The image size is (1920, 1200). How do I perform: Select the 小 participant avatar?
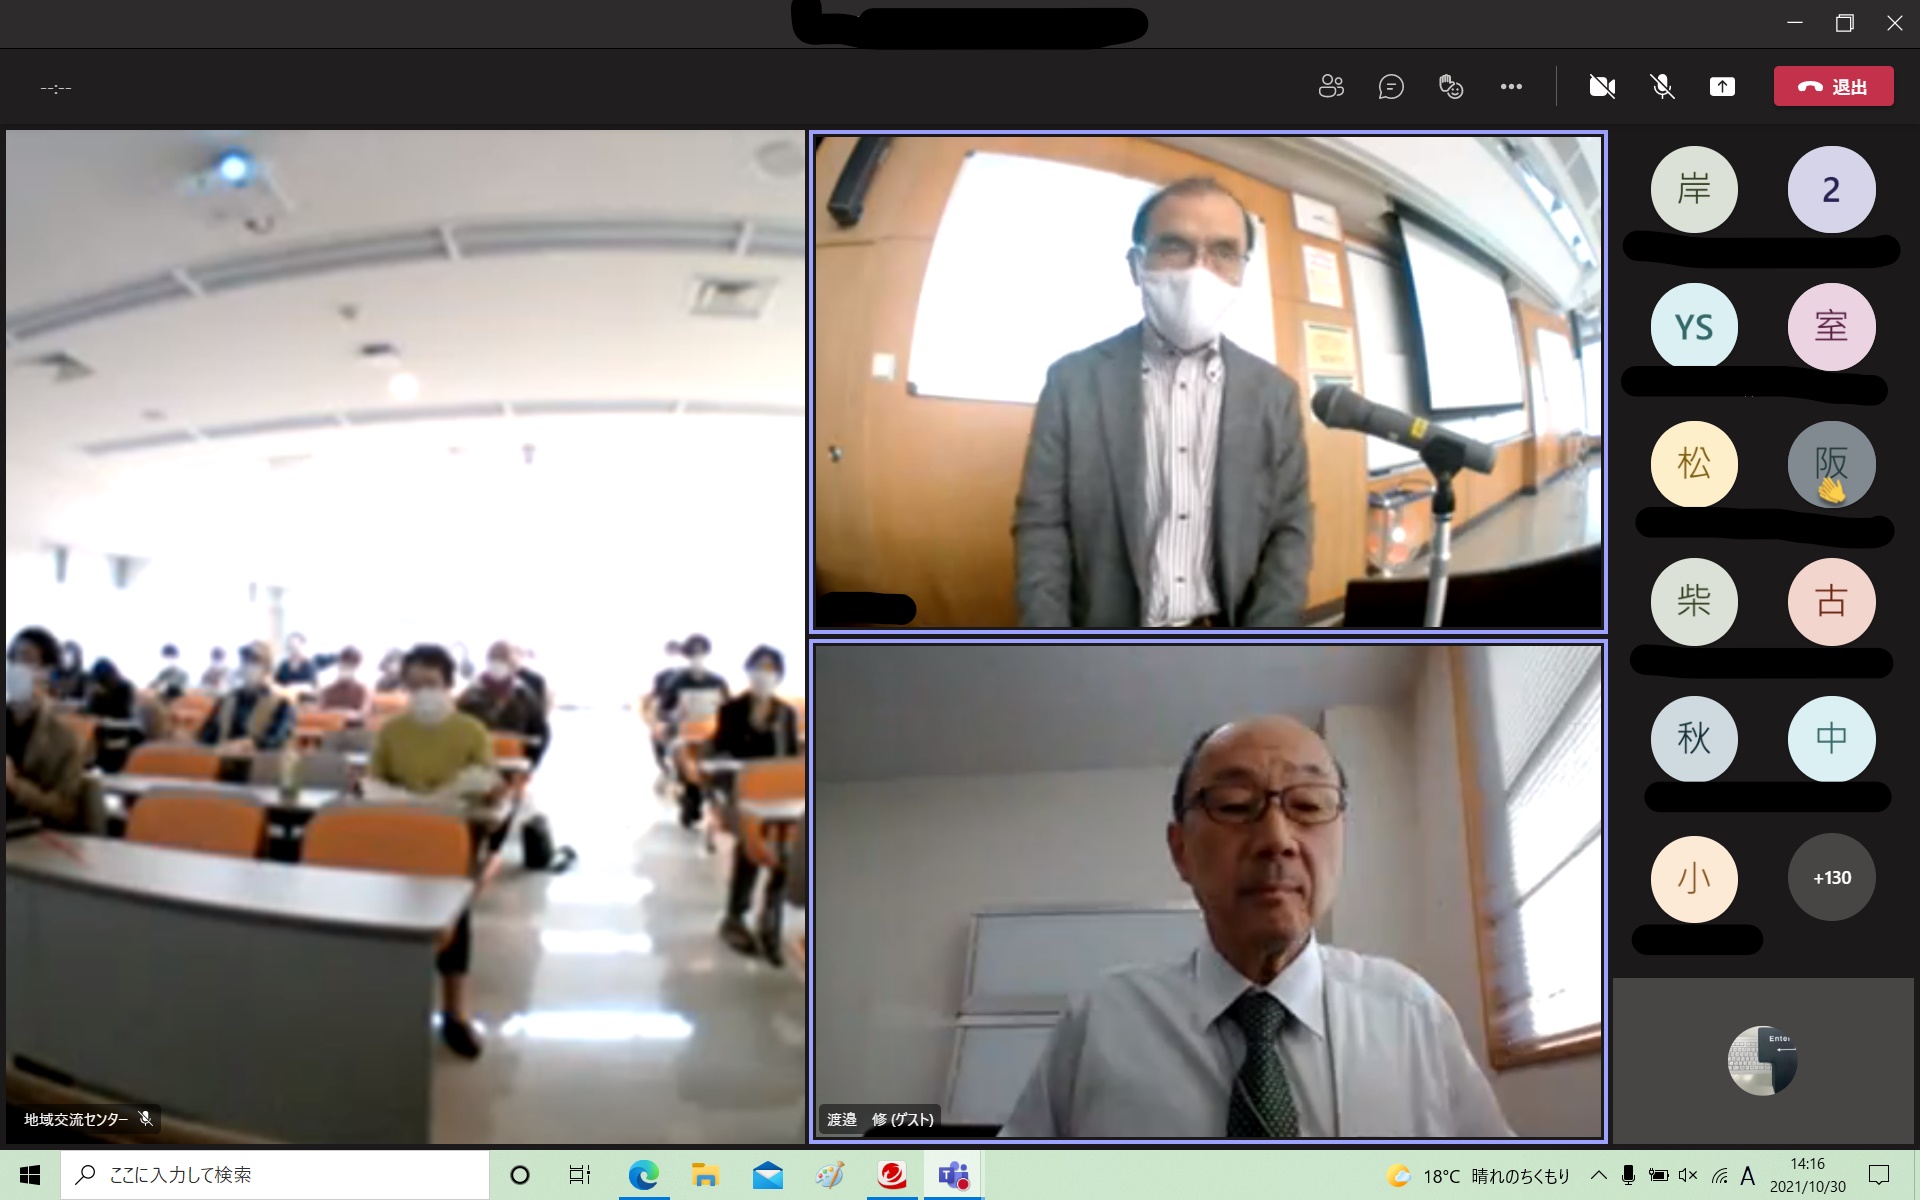point(1694,877)
